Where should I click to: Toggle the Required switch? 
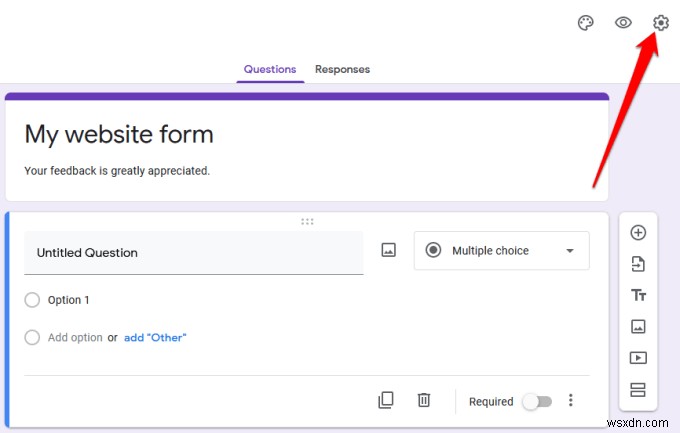[x=537, y=401]
